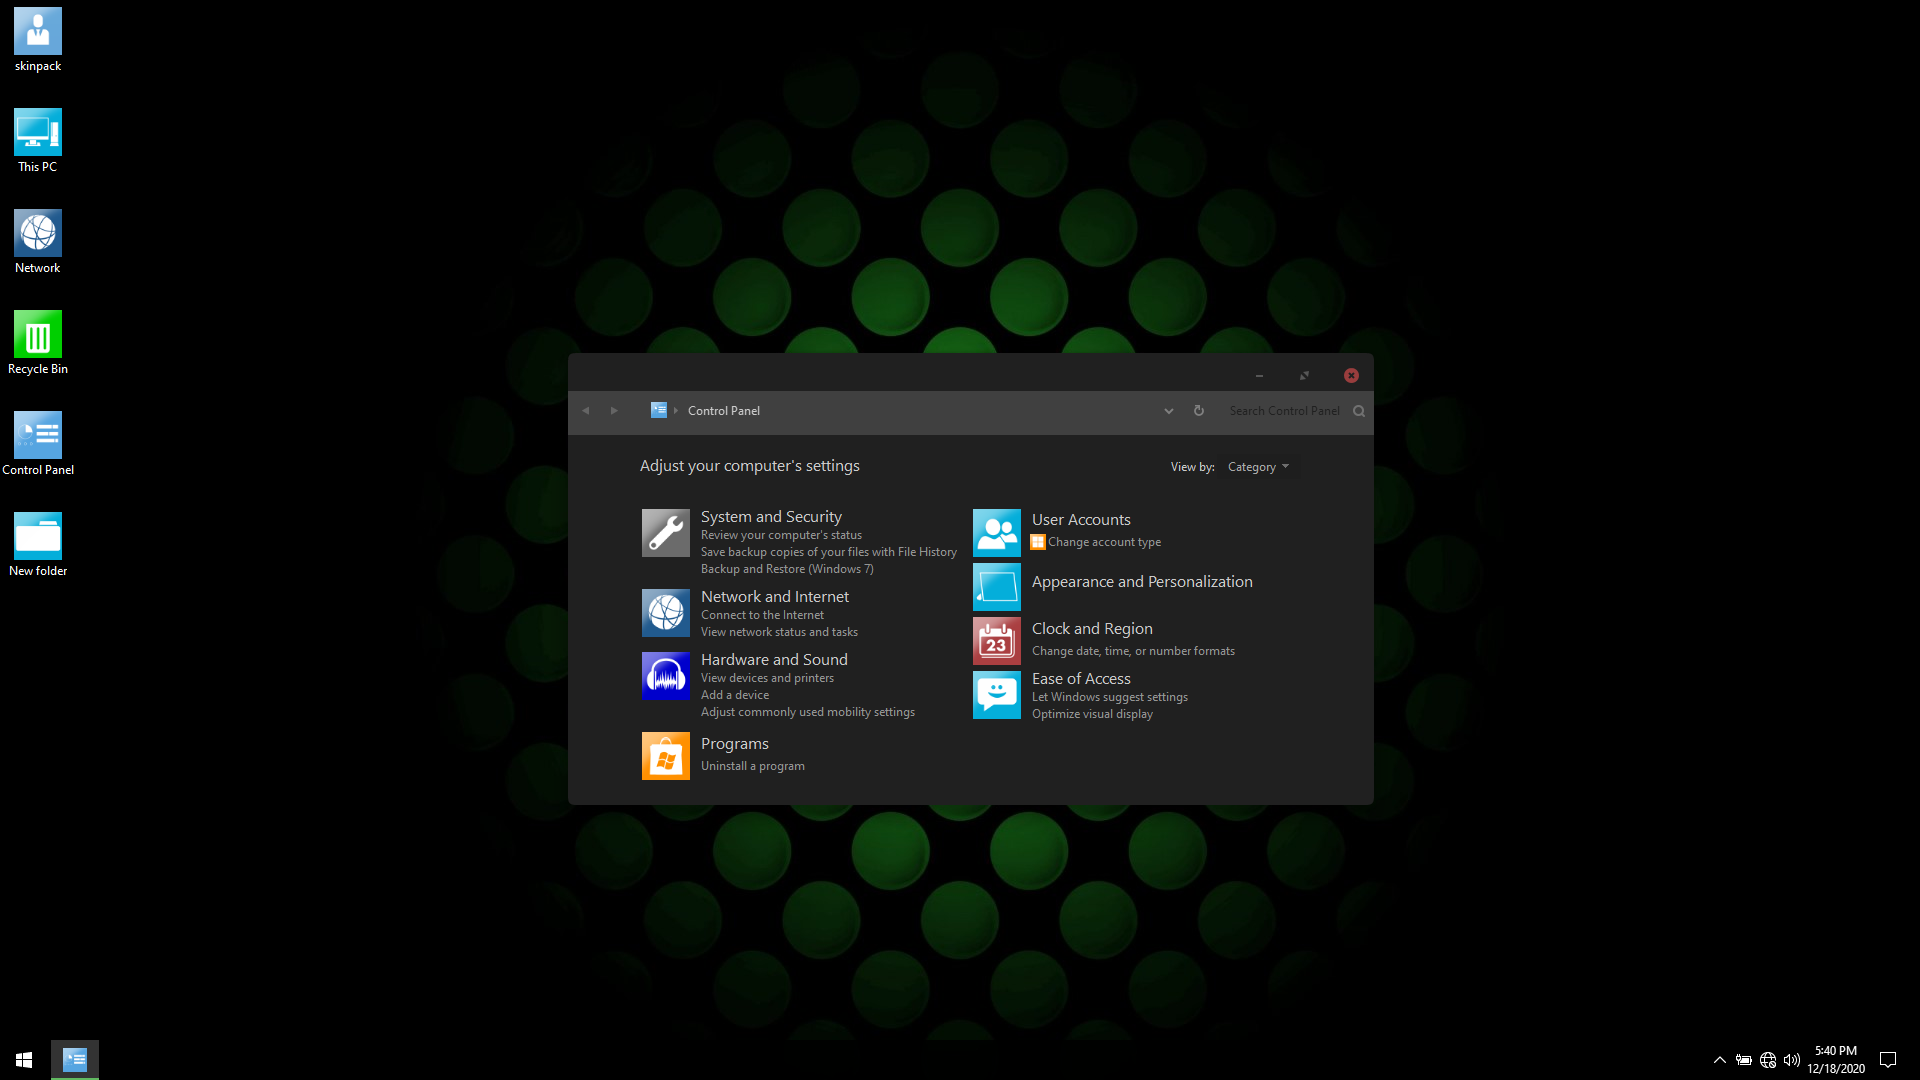Viewport: 1920px width, 1080px height.
Task: Open the System and Security wrench icon
Action: click(665, 533)
